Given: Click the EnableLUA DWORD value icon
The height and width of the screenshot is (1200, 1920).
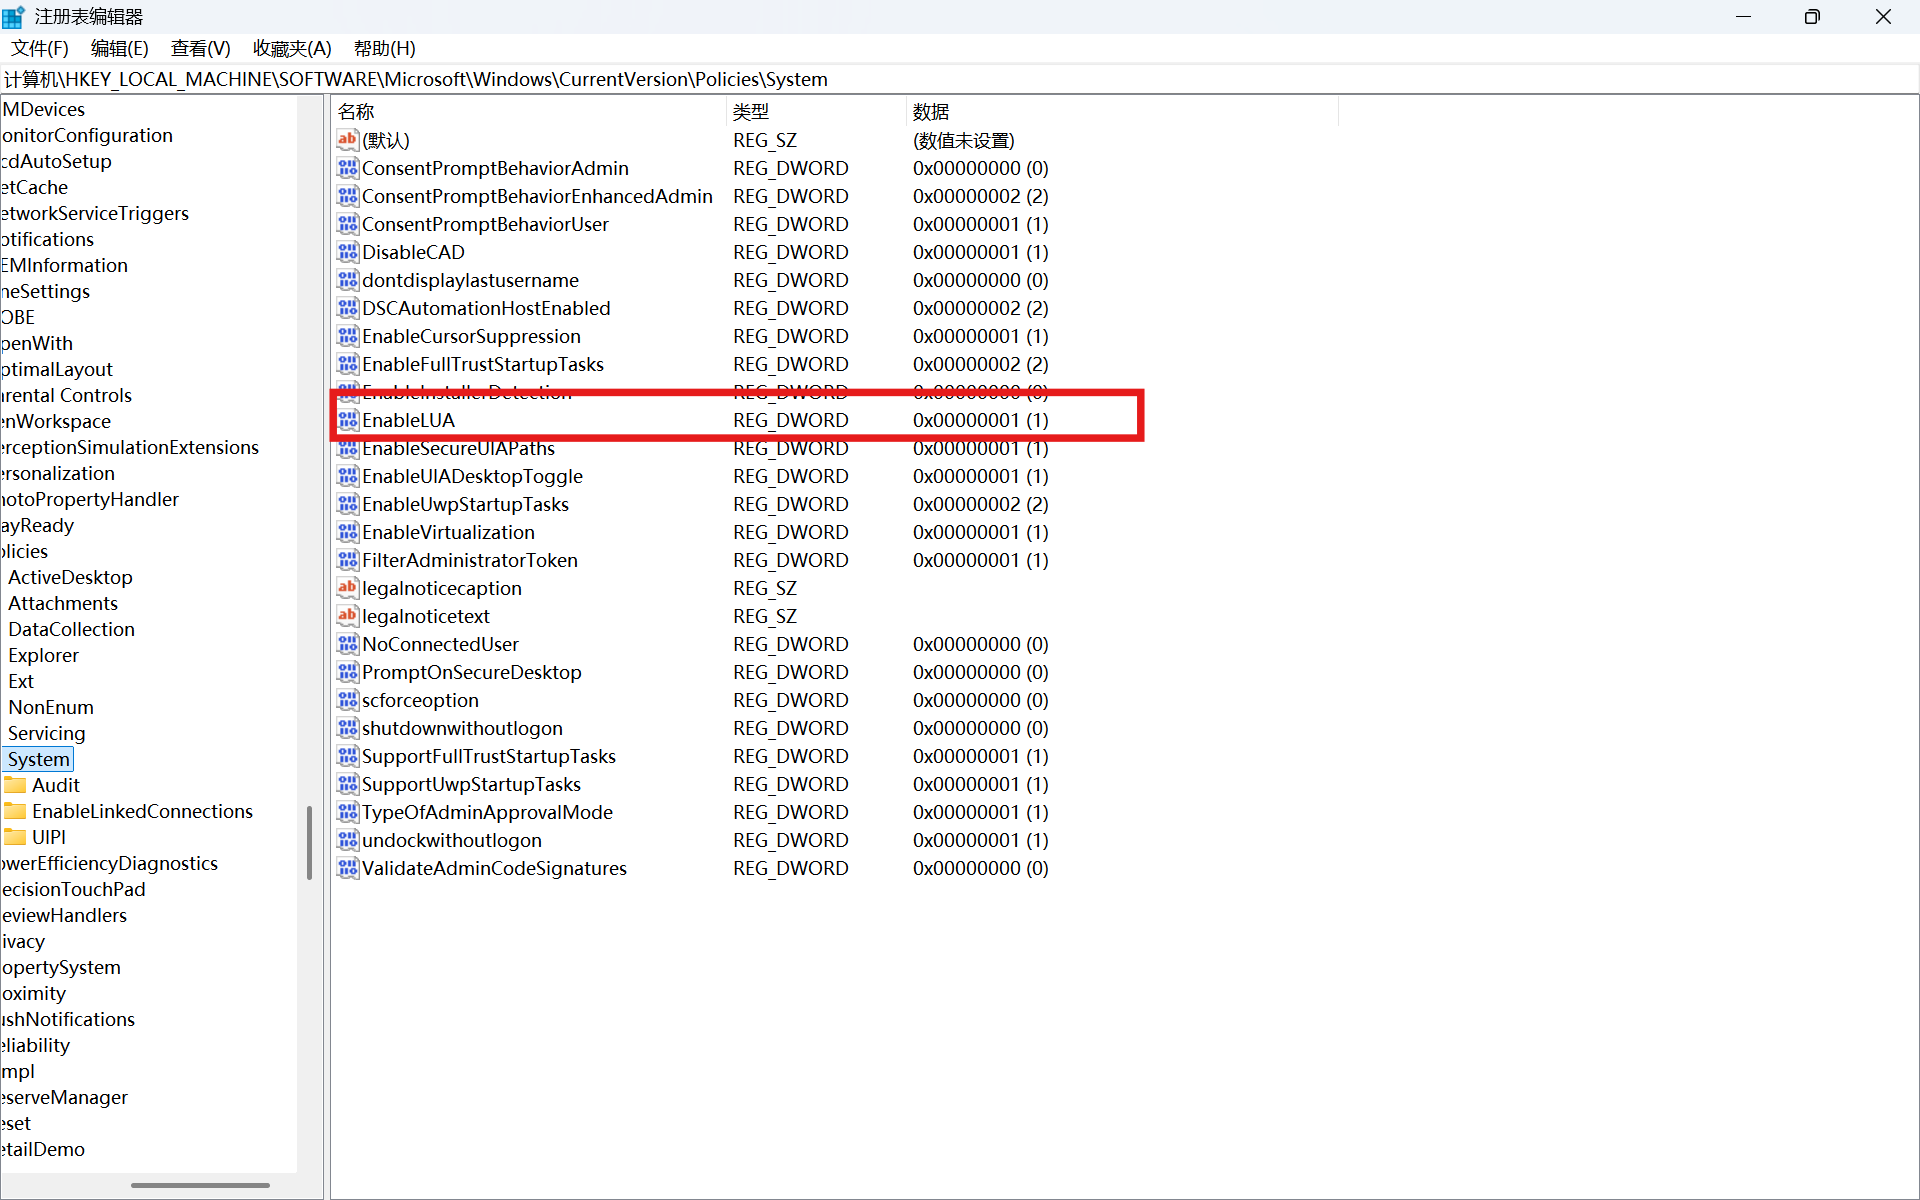Looking at the screenshot, I should pos(347,420).
